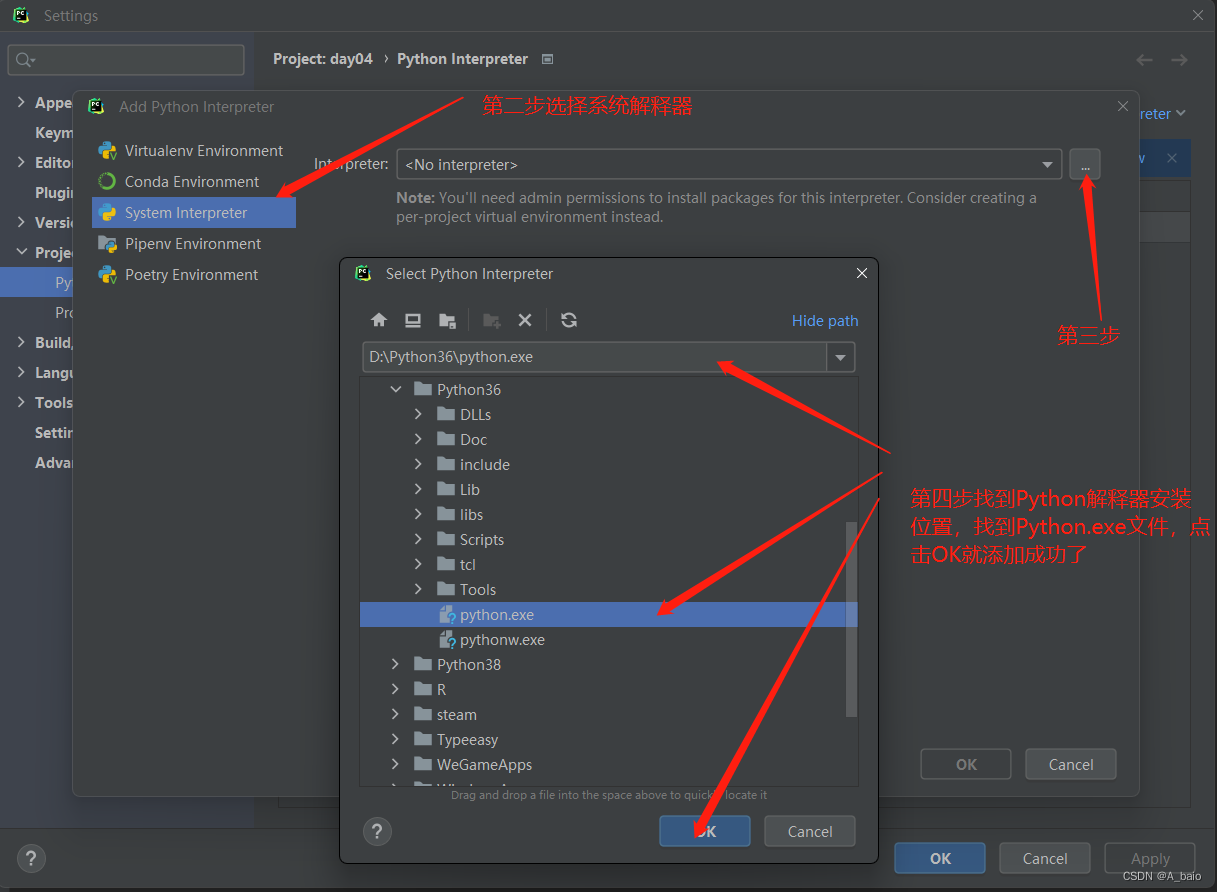Image resolution: width=1217 pixels, height=892 pixels.
Task: Click the Settings back arrow icon
Action: pyautogui.click(x=1145, y=60)
